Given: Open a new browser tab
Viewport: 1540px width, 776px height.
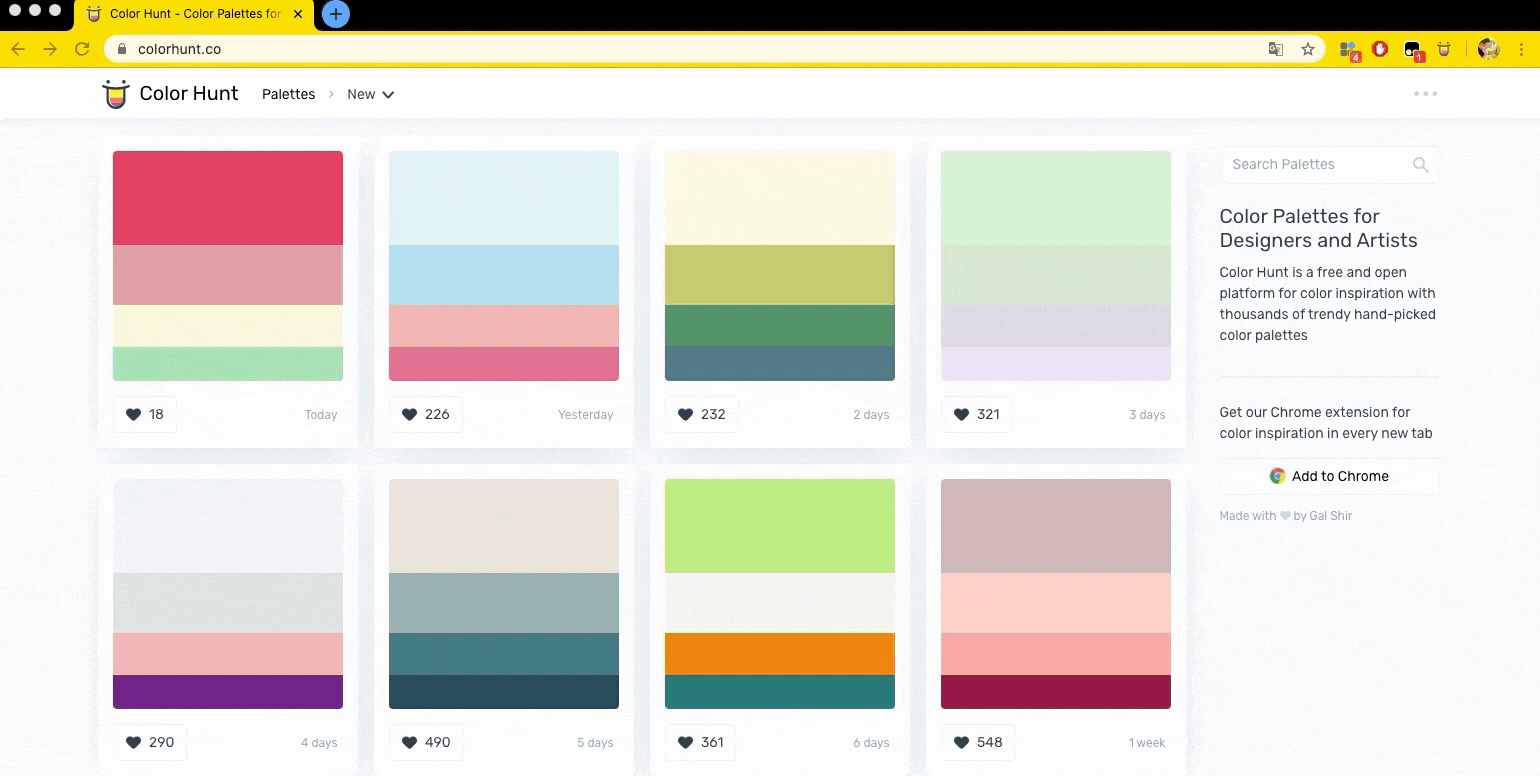Looking at the screenshot, I should (x=336, y=14).
